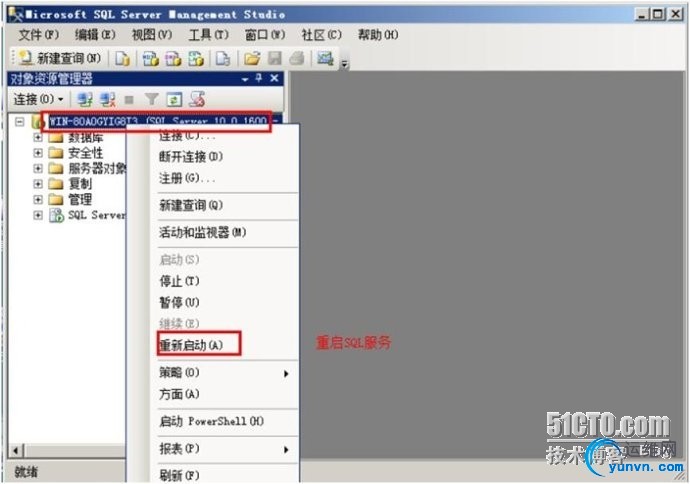Click the Object Explorer scroll-left arrow
Image resolution: width=690 pixels, height=484 pixels.
[x=16, y=451]
